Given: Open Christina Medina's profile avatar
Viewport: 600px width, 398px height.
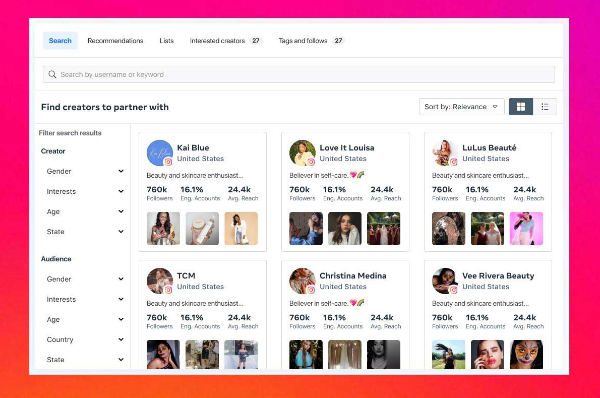Looking at the screenshot, I should pyautogui.click(x=302, y=281).
